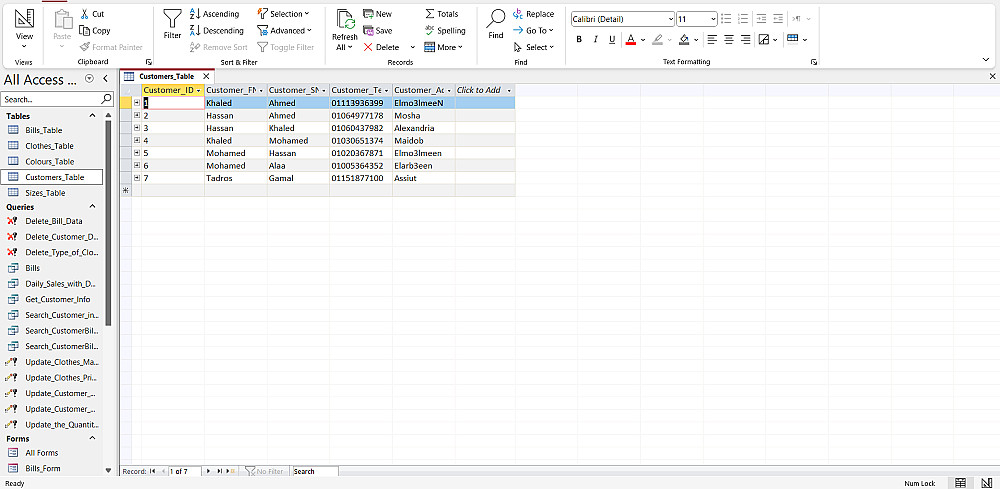Switch to Design View in status bar
The width and height of the screenshot is (1000, 489).
tap(987, 483)
